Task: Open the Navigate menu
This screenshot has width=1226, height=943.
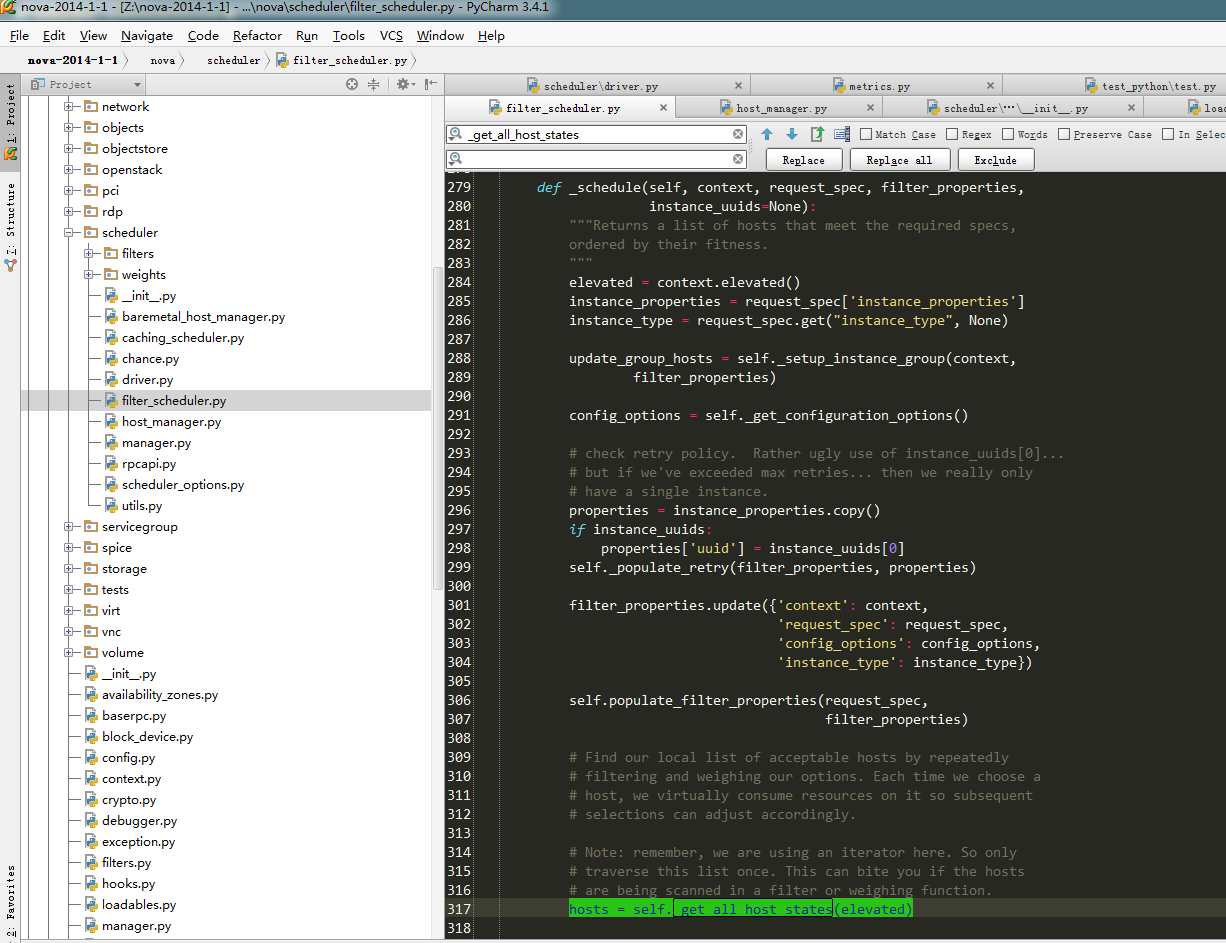Action: pyautogui.click(x=147, y=35)
